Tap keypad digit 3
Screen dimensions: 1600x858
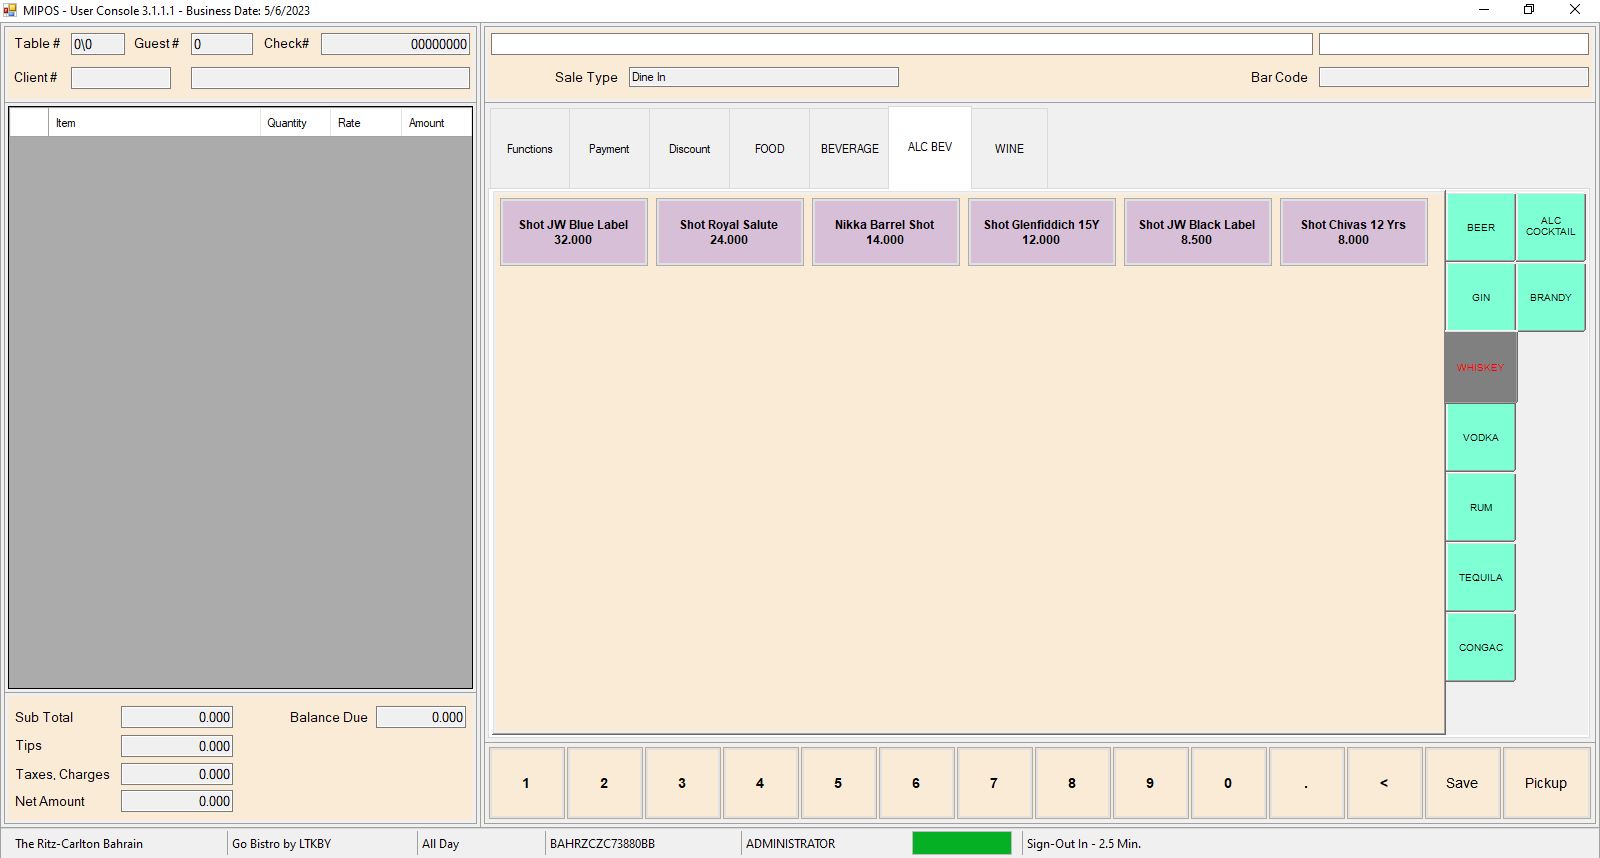682,783
